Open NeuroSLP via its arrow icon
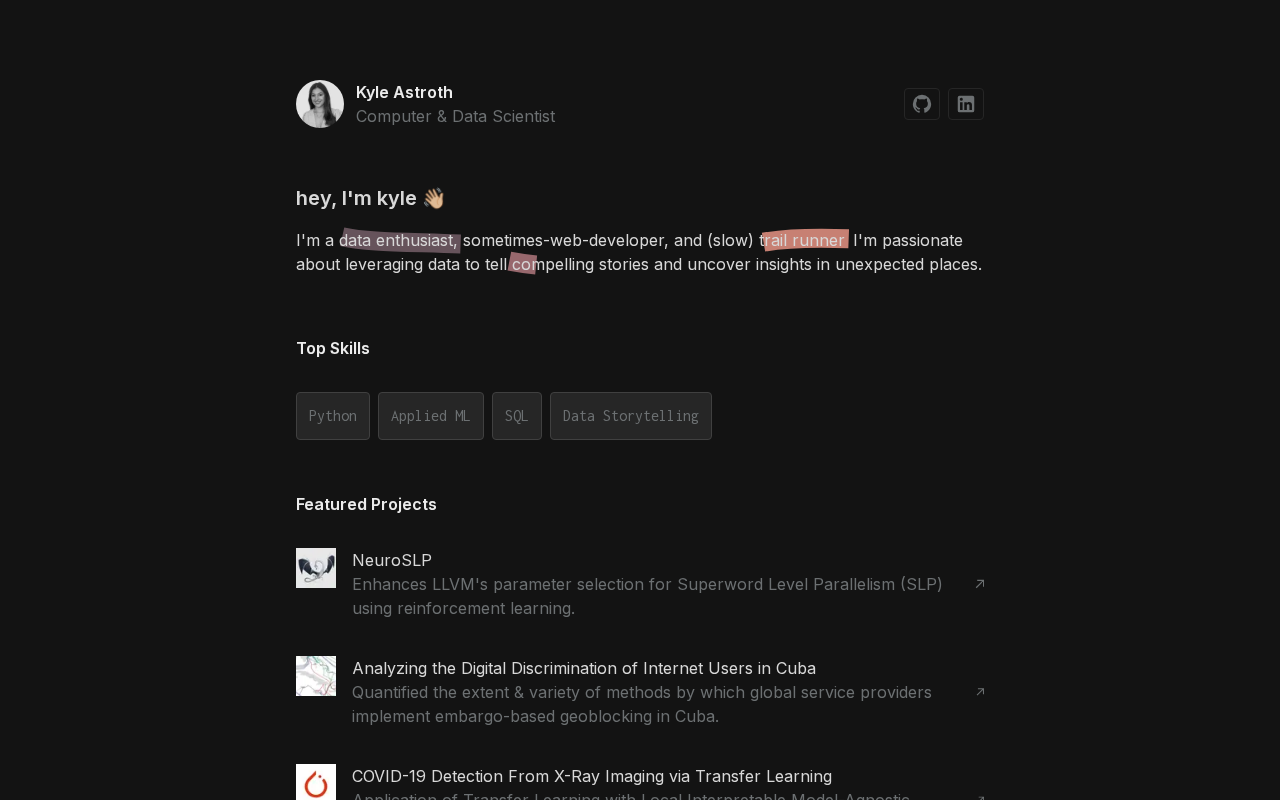Viewport: 1280px width, 800px height. [x=980, y=584]
